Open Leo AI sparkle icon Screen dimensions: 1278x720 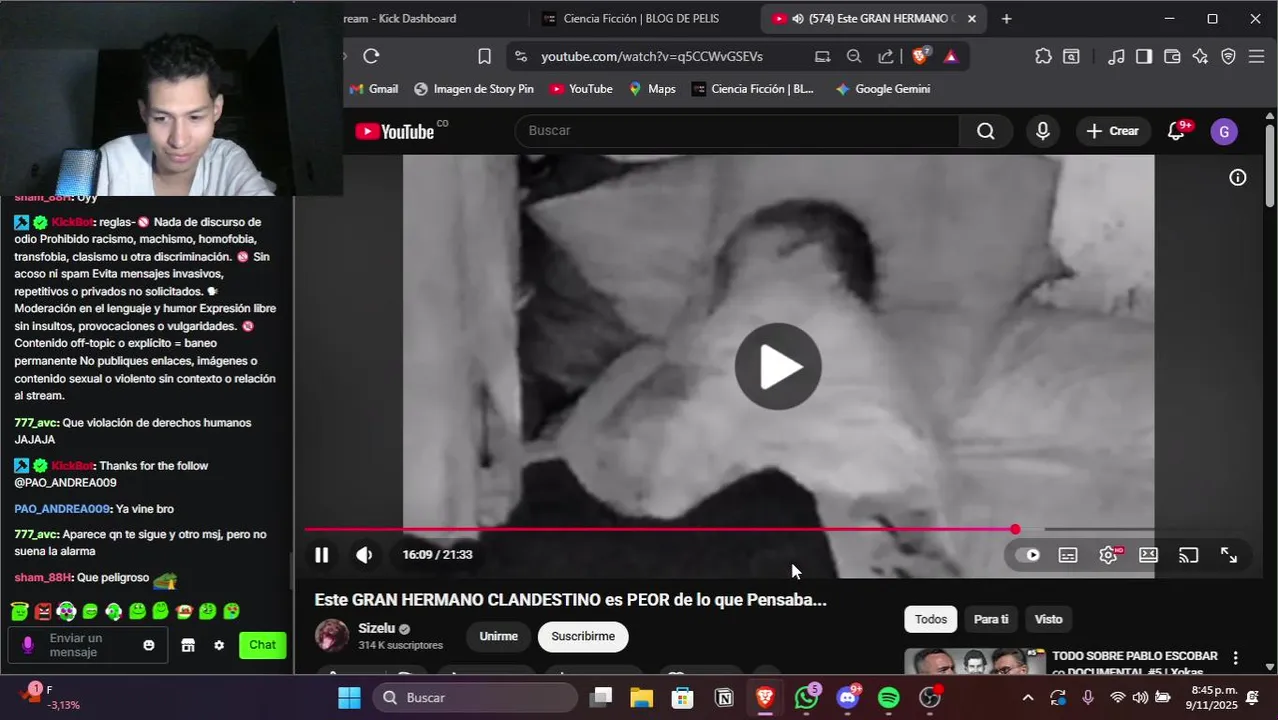pyautogui.click(x=1200, y=56)
